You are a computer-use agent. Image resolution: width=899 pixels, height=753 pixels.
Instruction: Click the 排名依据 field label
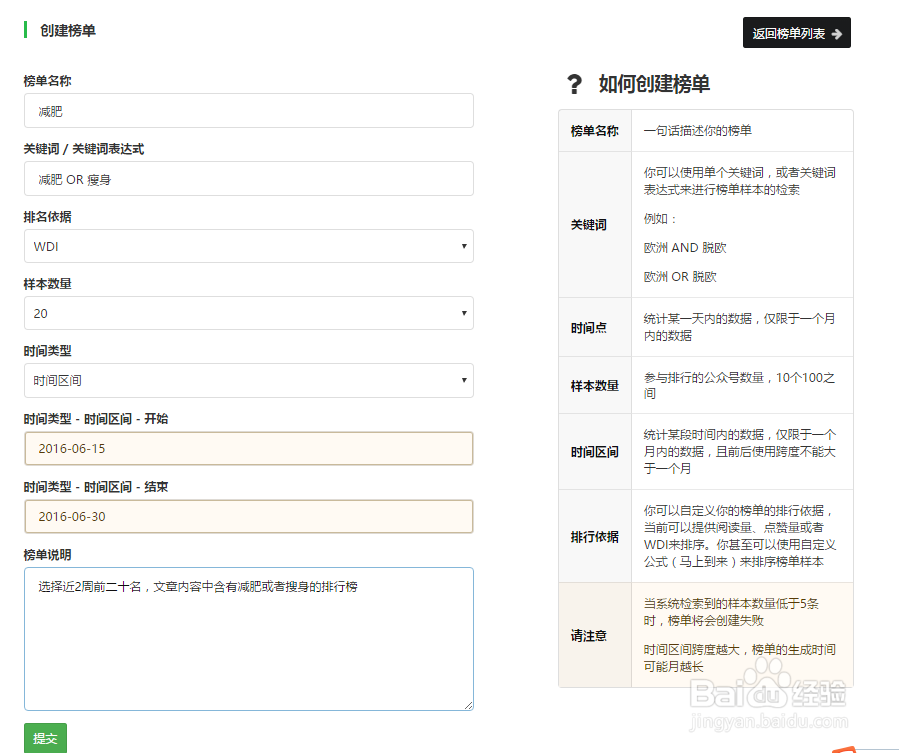(48, 217)
